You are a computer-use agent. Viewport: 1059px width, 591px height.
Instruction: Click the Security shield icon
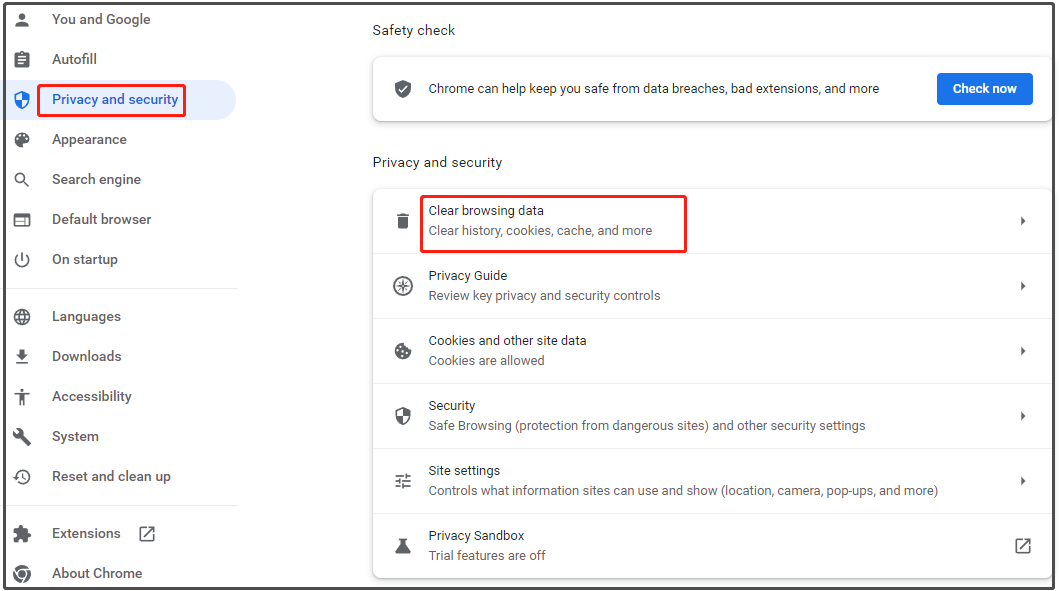pos(402,416)
